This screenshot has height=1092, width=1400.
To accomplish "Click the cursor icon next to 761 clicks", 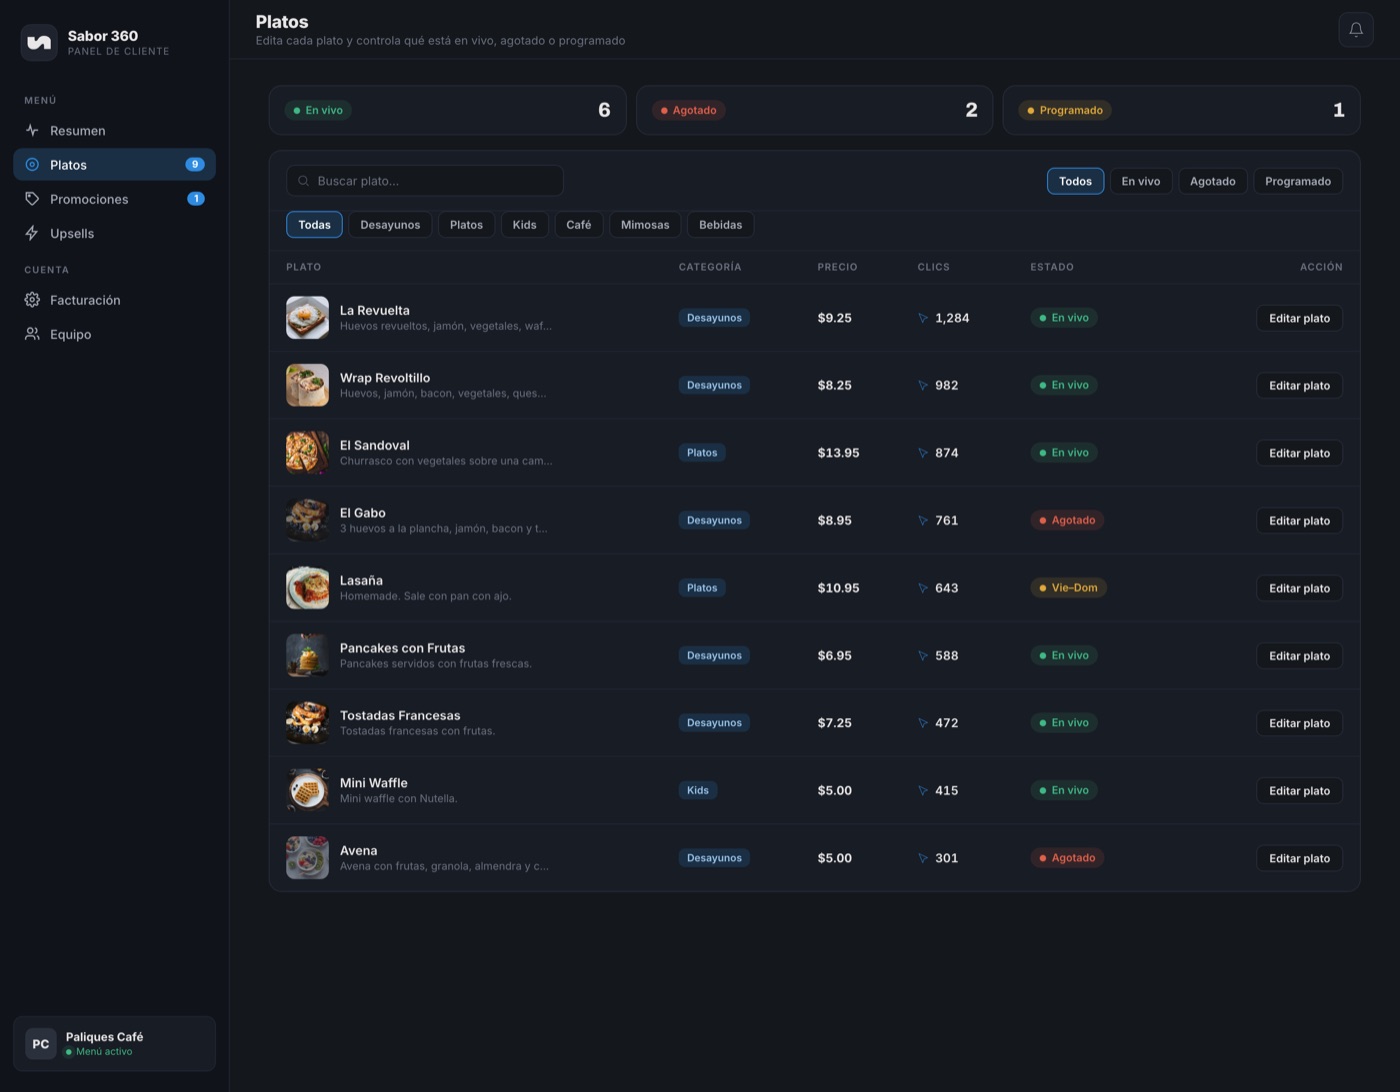I will click(x=923, y=520).
